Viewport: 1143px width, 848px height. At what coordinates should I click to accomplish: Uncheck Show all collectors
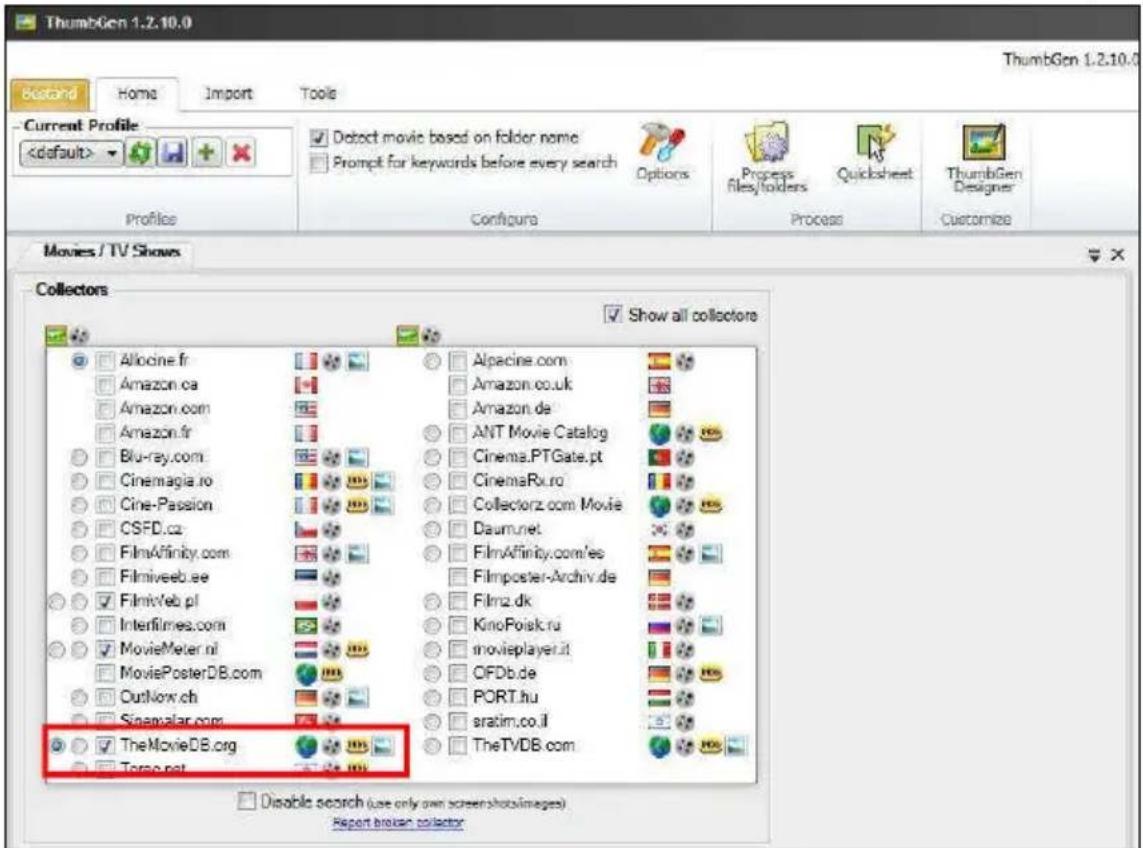(x=613, y=315)
